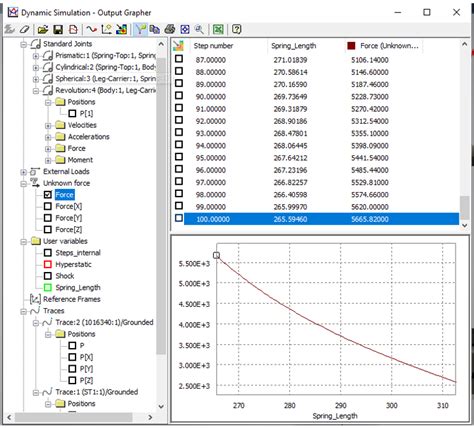Expand the Spherical:3 joint node
The width and height of the screenshot is (474, 428).
click(36, 79)
